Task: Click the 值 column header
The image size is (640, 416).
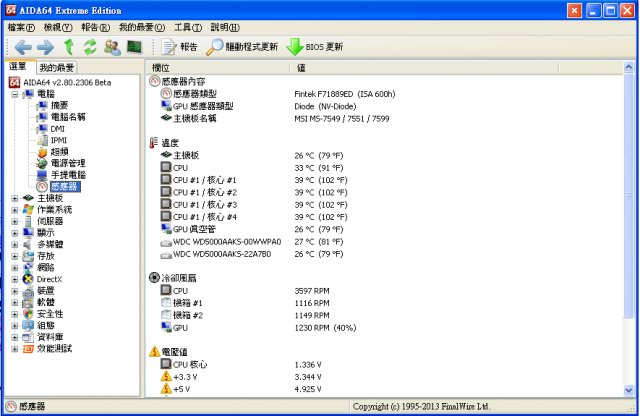Action: pos(424,68)
